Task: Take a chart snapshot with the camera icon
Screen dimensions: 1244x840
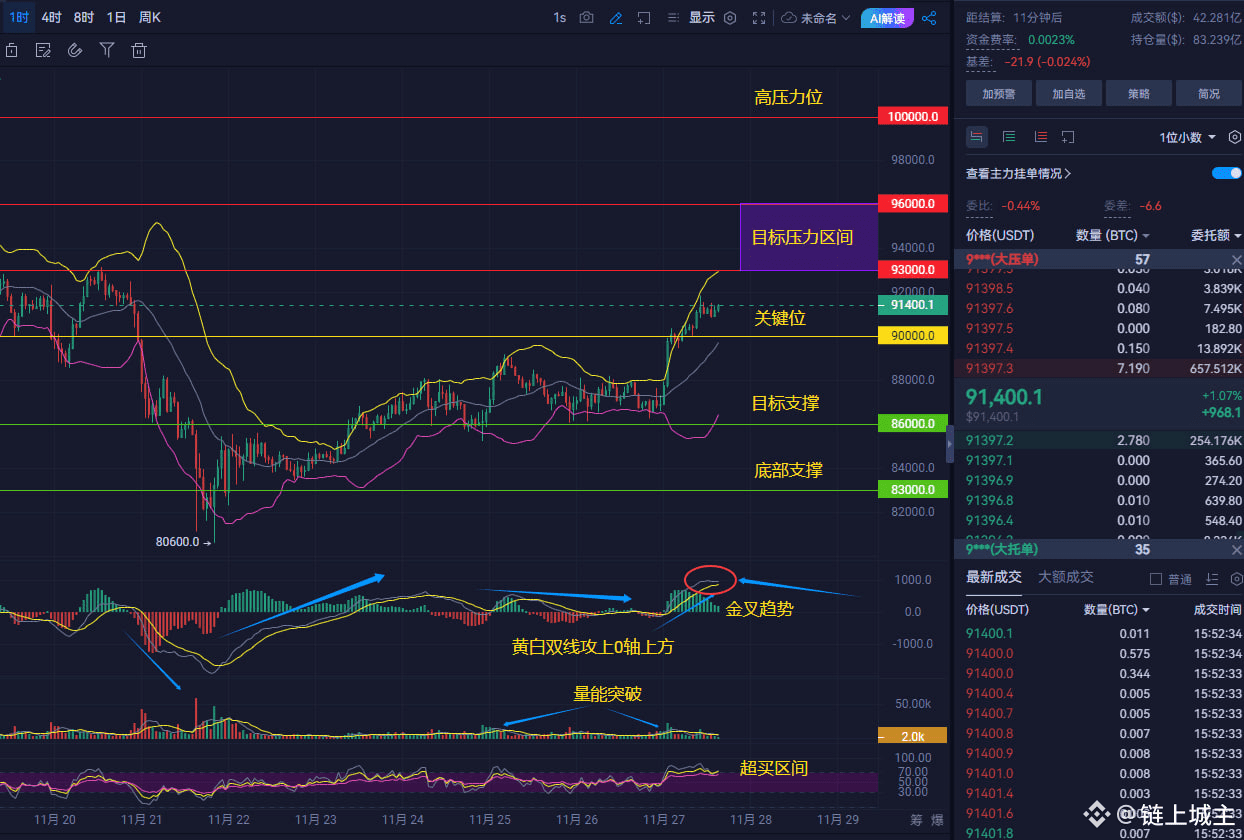Action: click(x=587, y=17)
